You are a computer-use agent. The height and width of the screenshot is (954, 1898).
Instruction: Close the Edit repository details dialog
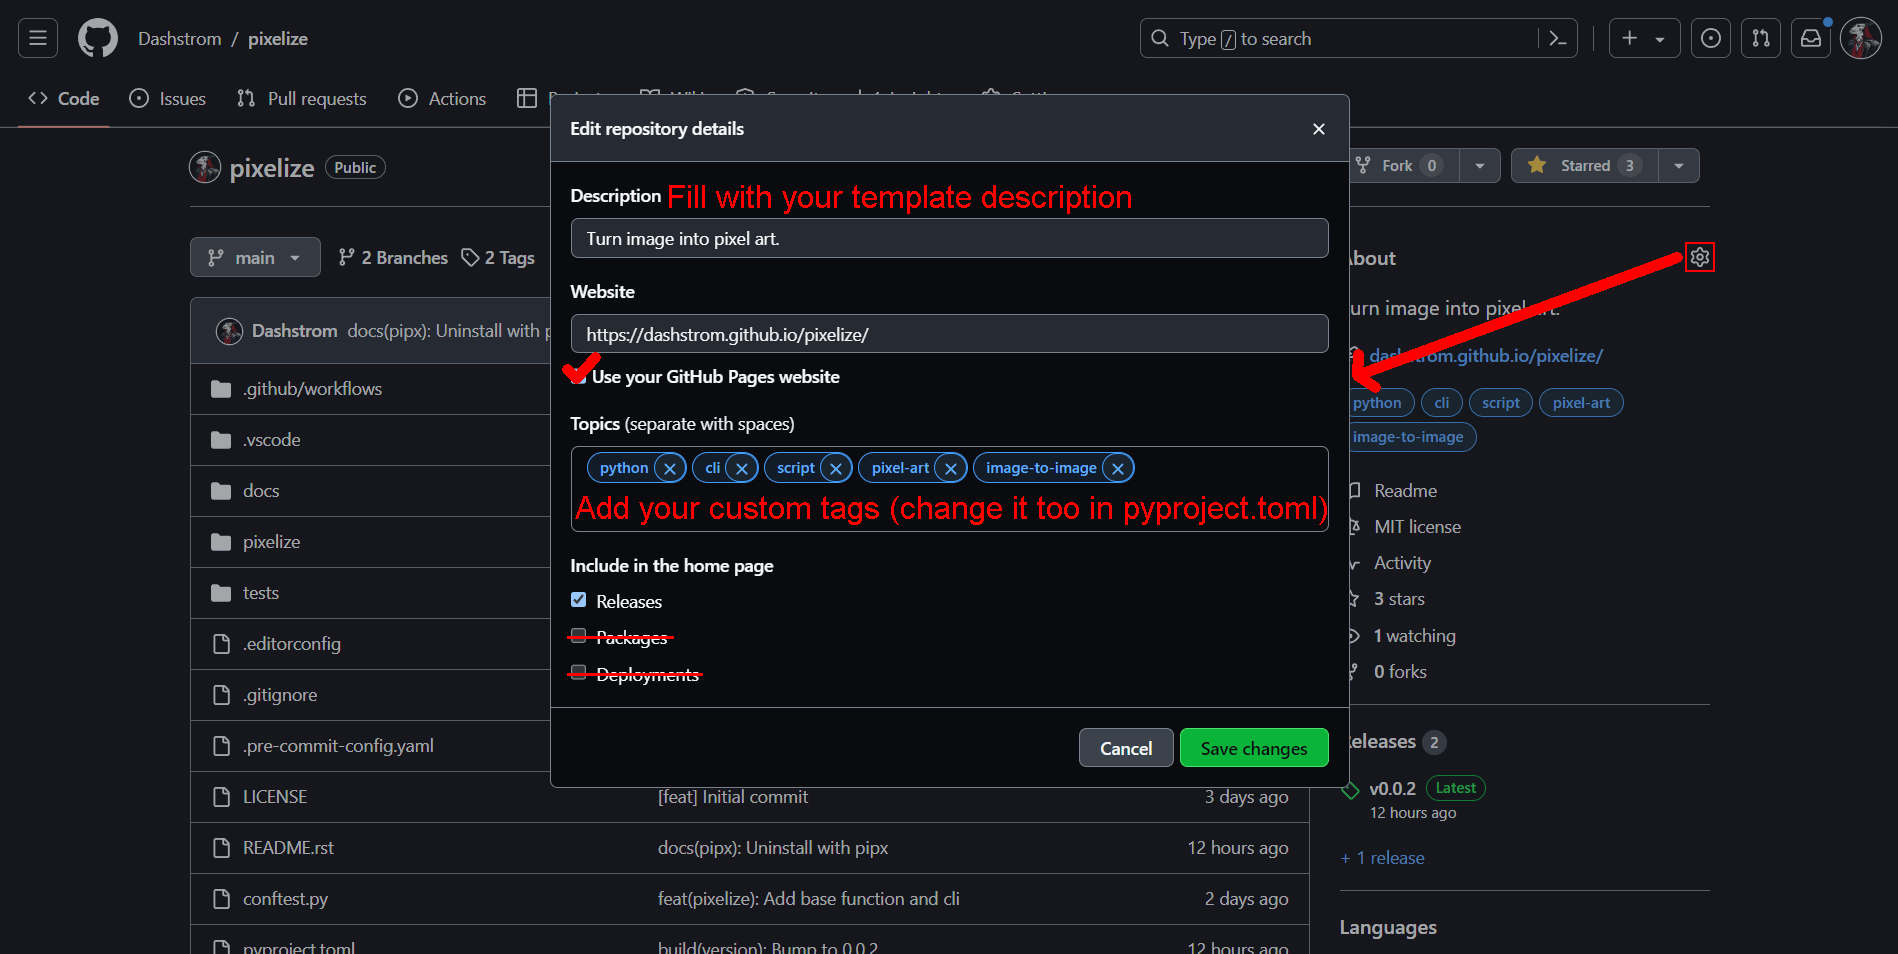(1319, 129)
